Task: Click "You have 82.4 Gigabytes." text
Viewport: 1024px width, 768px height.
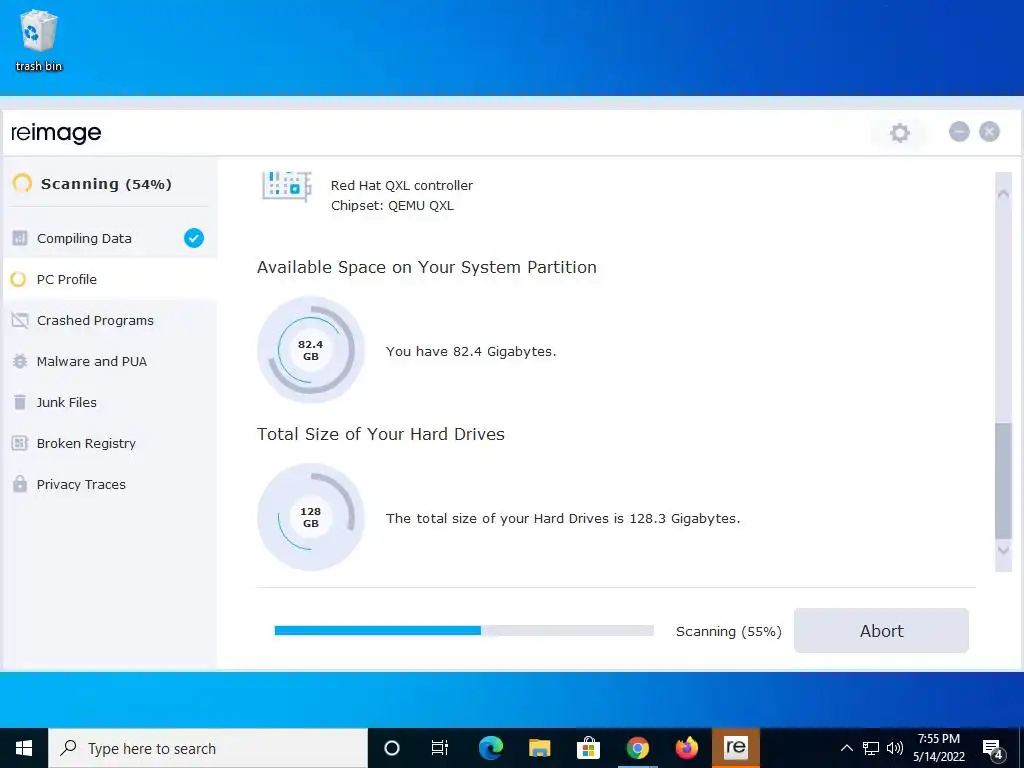Action: coord(471,351)
